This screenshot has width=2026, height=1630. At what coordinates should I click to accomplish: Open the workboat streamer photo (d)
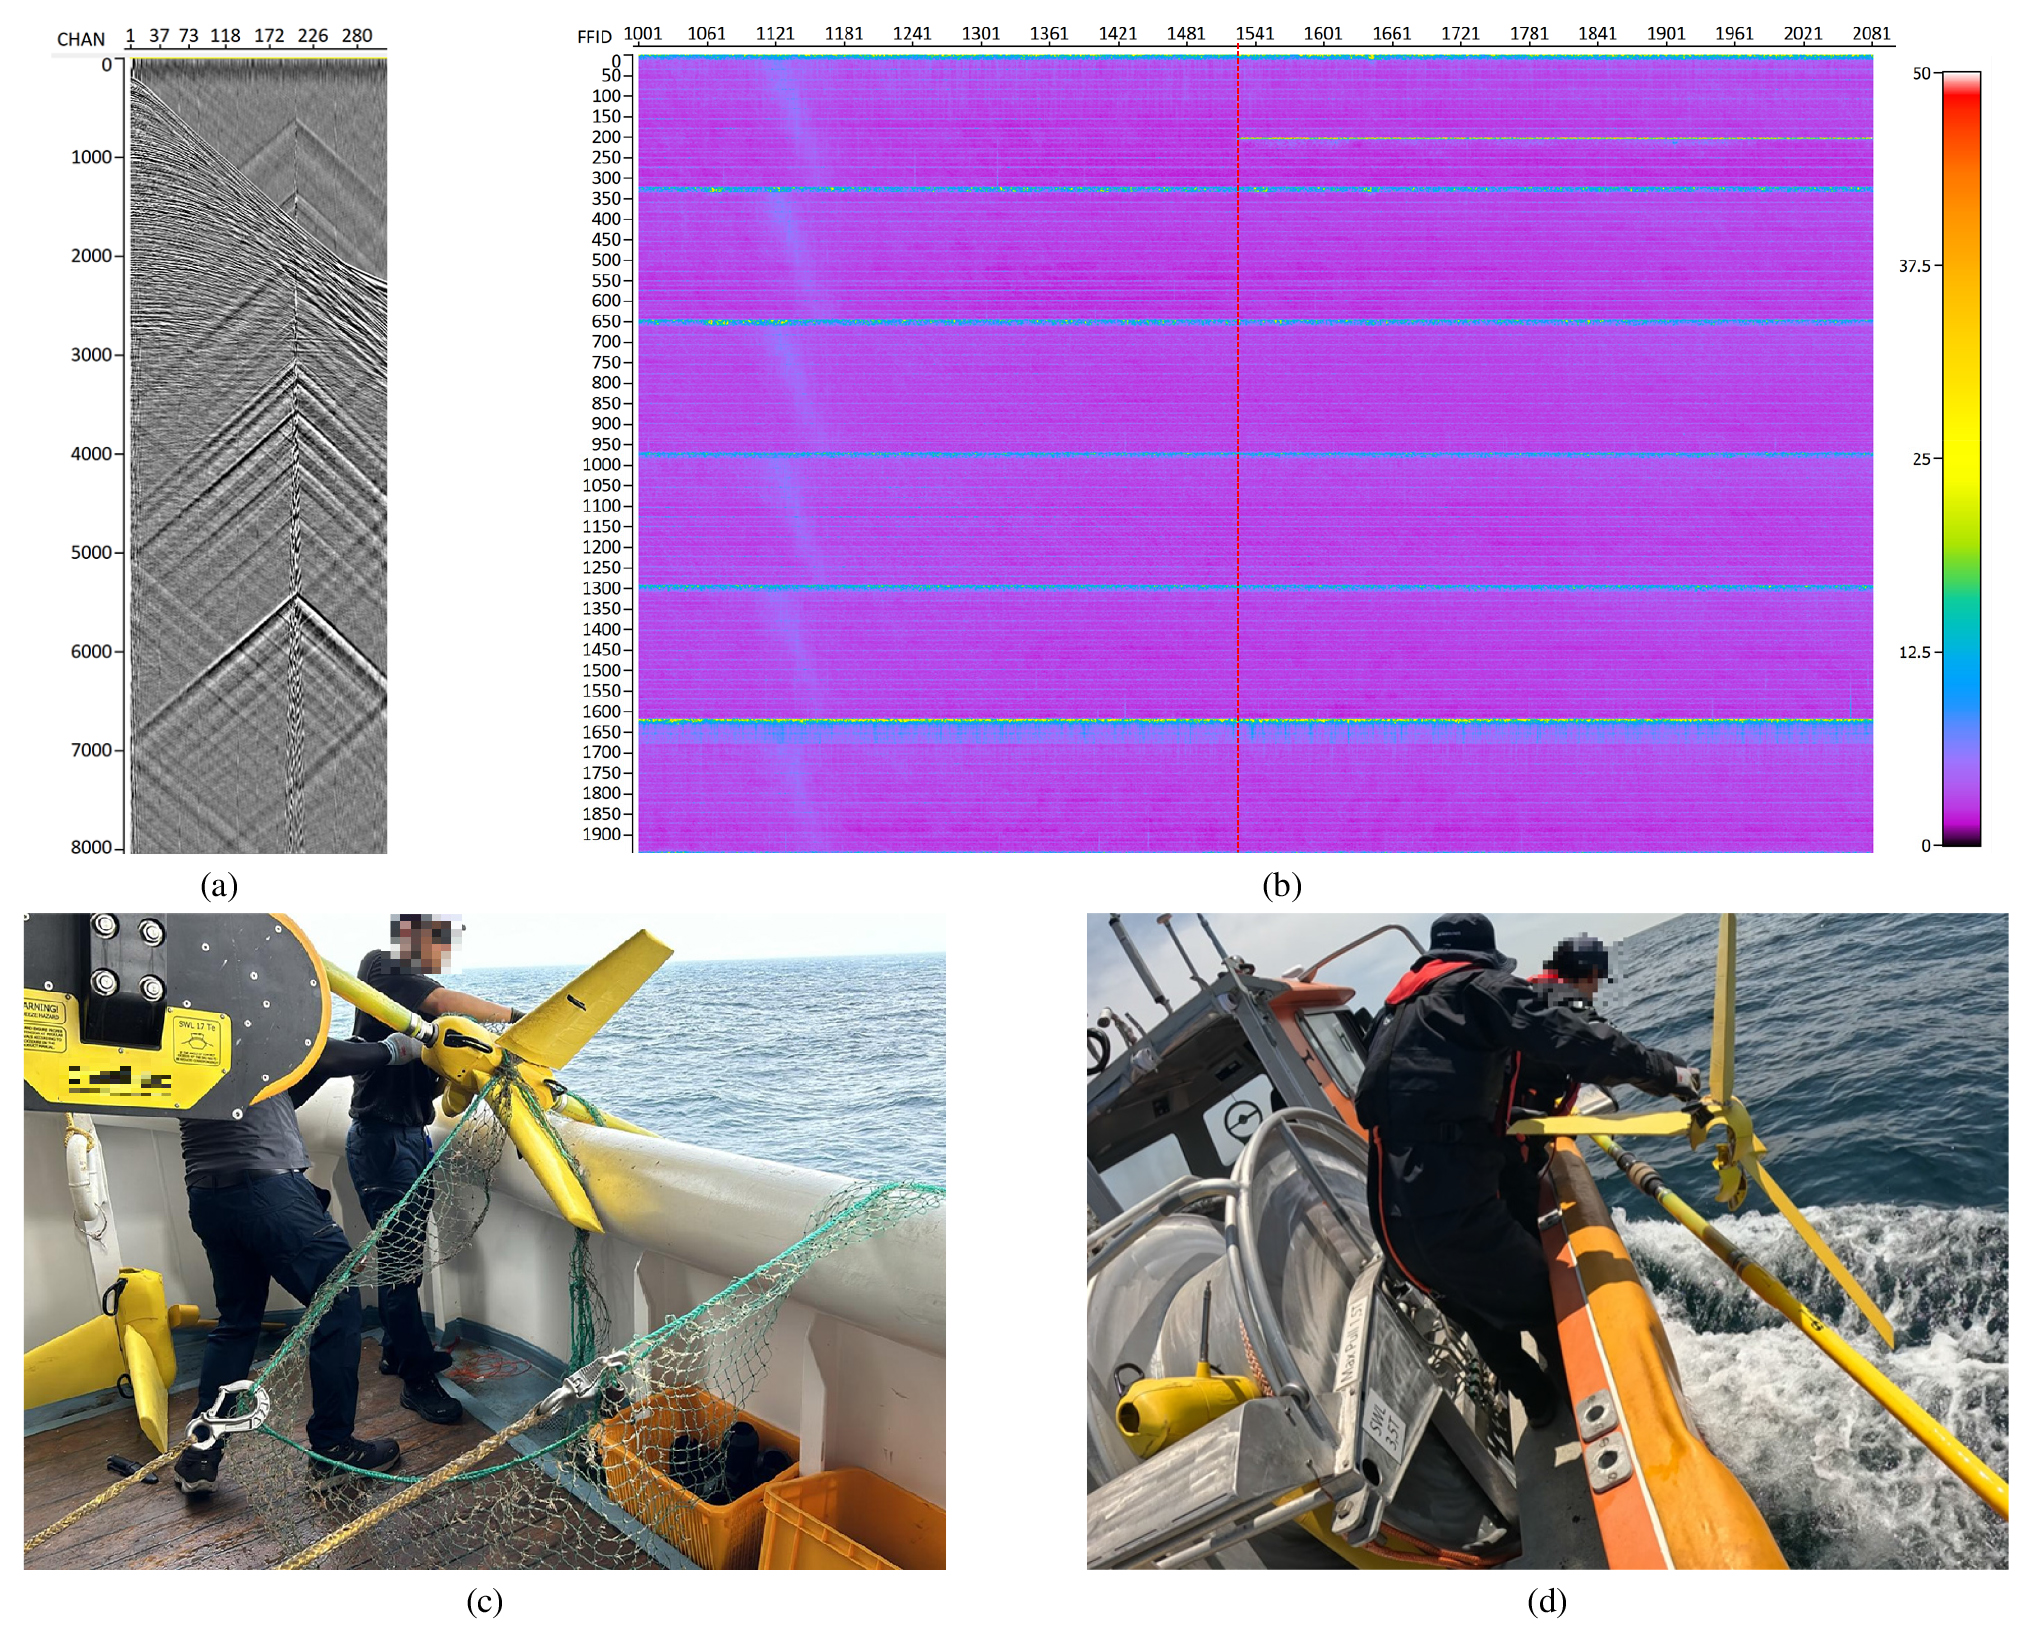tap(1546, 1240)
